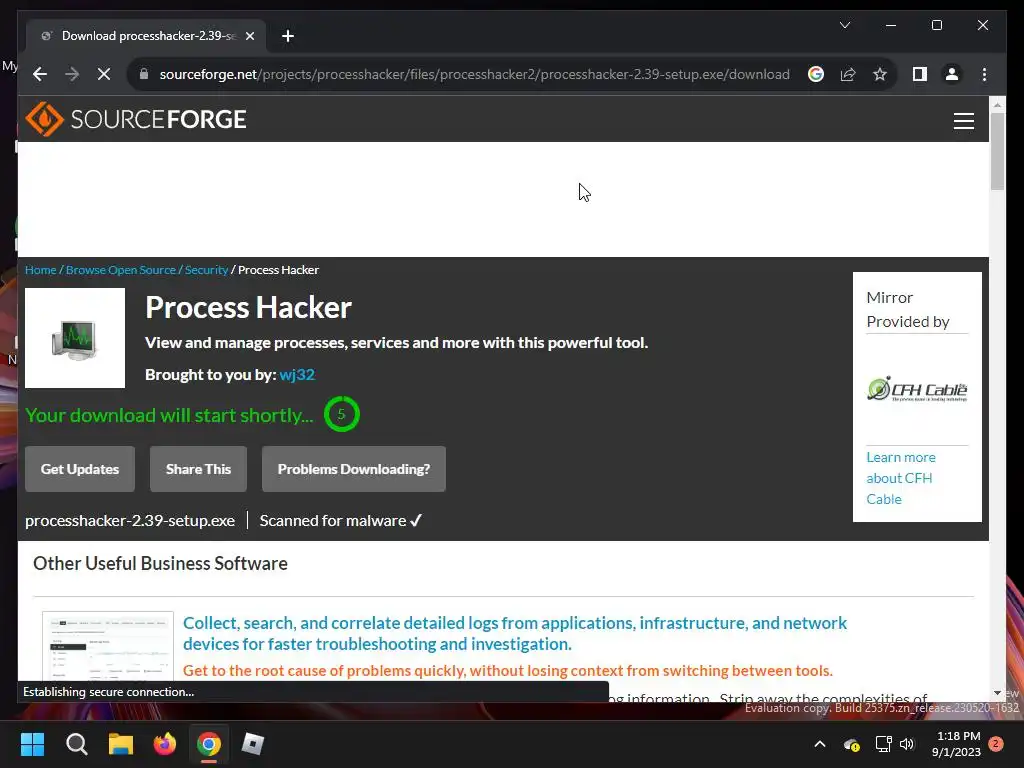Image resolution: width=1024 pixels, height=768 pixels.
Task: Open the notifications badge
Action: point(996,744)
